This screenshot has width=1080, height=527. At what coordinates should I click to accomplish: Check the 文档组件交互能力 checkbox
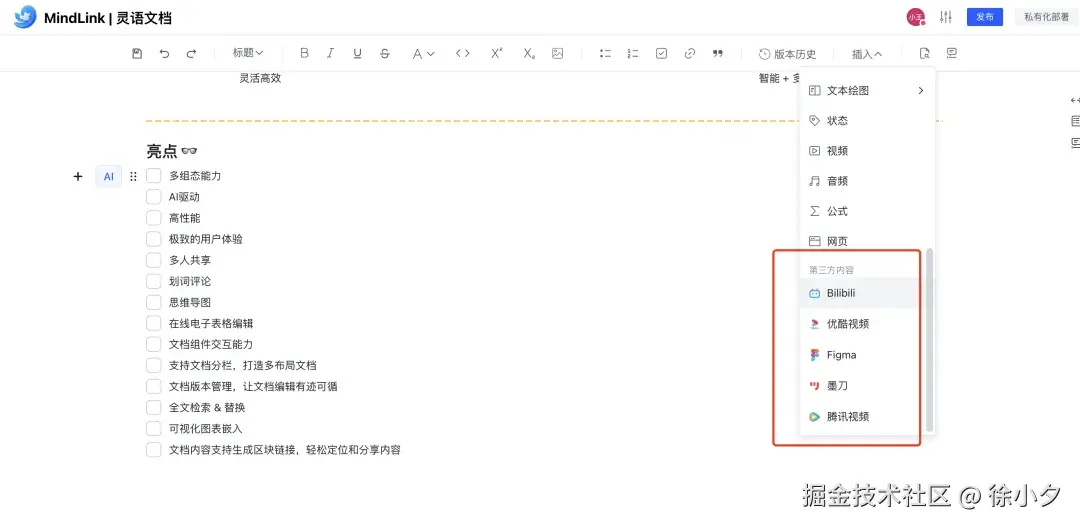point(154,344)
